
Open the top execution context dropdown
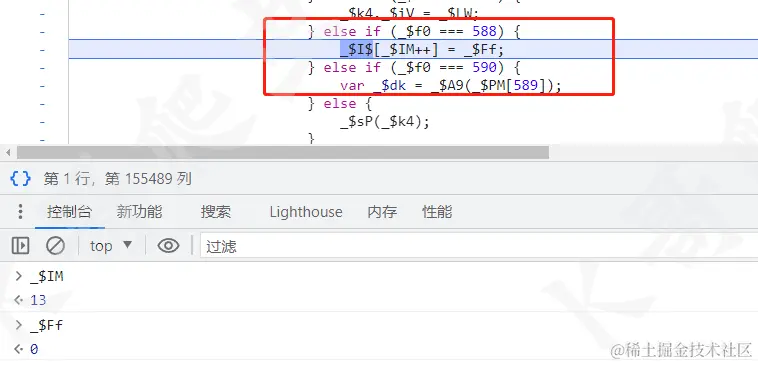coord(111,246)
